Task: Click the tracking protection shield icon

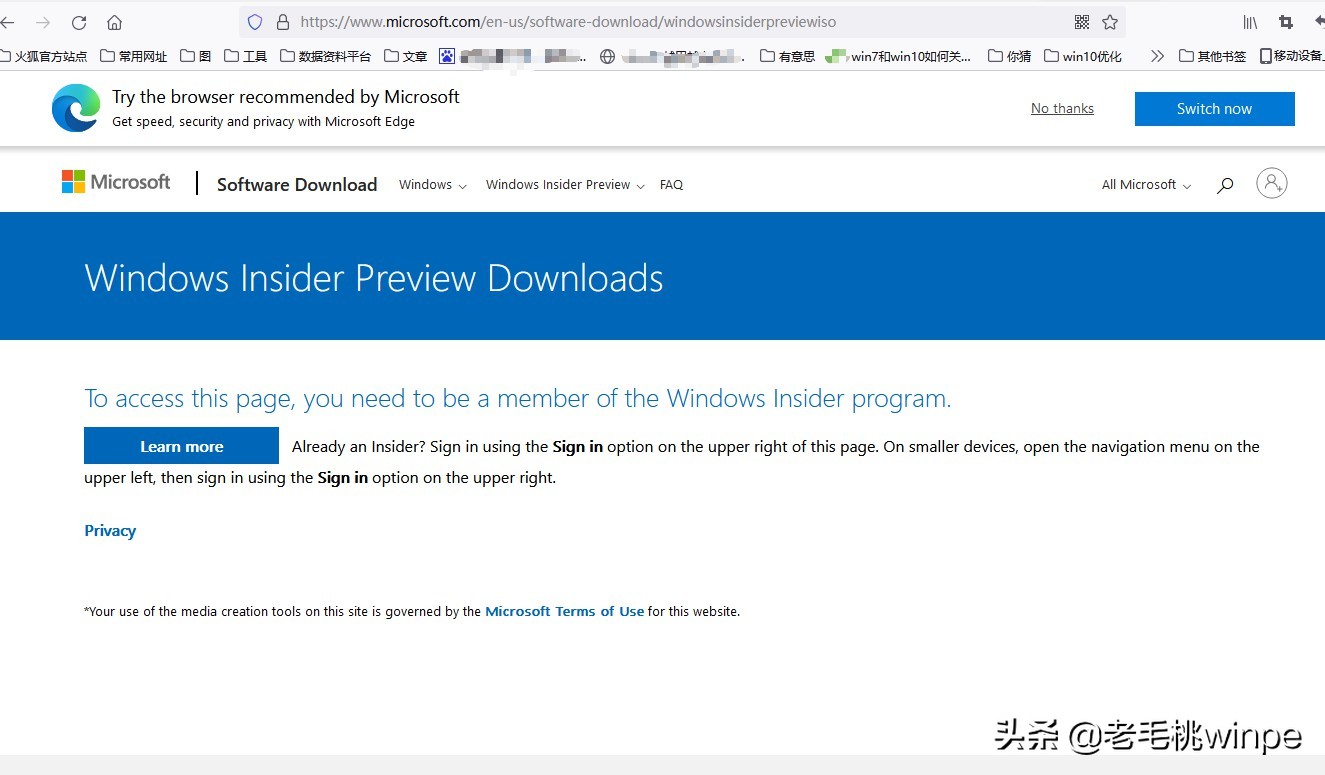Action: coord(255,21)
